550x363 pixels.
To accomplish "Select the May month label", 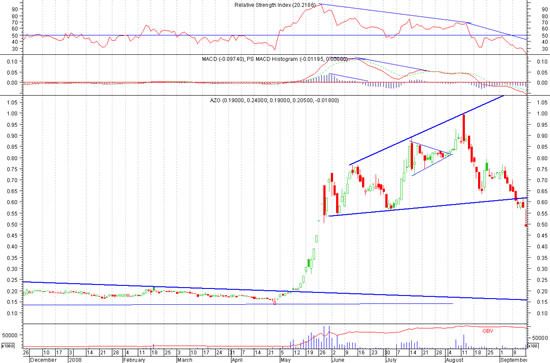I will pos(285,360).
